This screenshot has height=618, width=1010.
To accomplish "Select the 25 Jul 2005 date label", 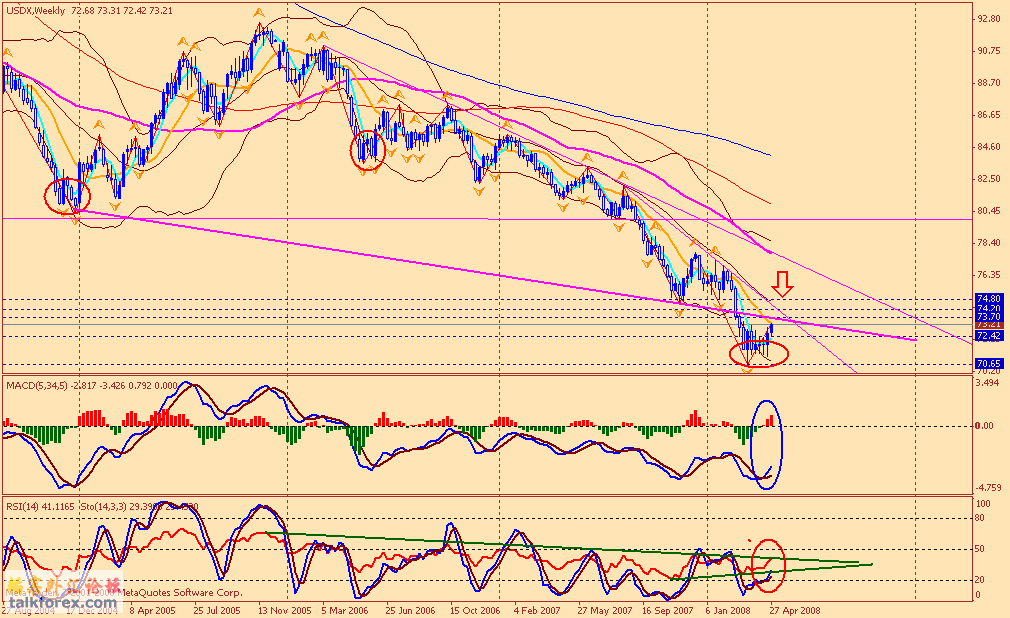I will pos(217,610).
